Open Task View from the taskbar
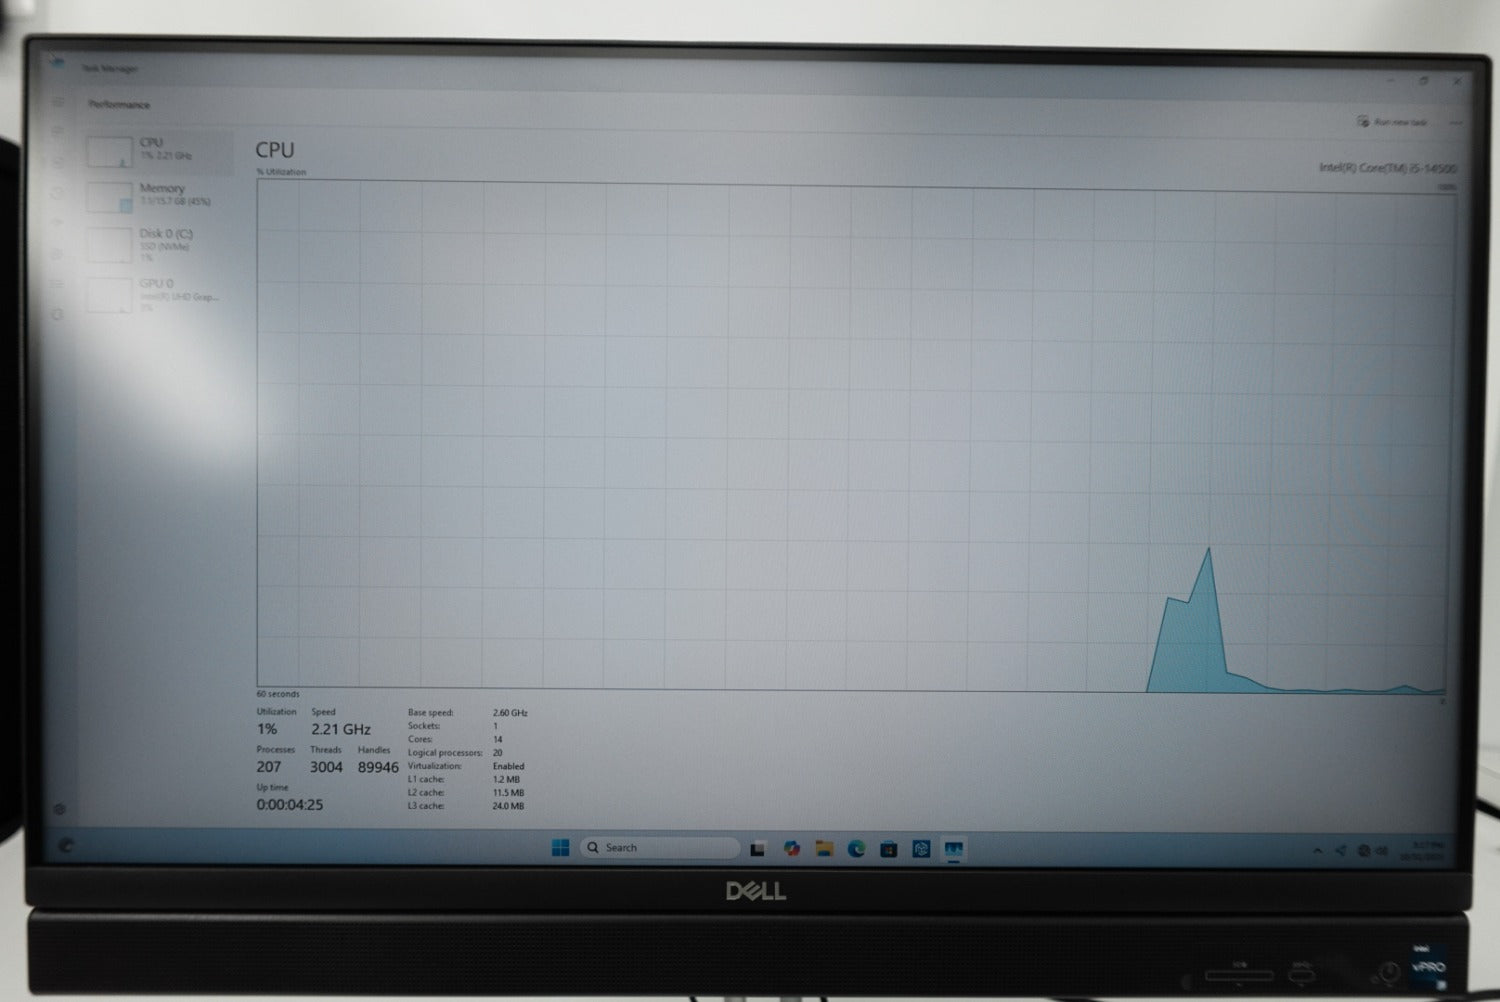Viewport: 1500px width, 1002px height. coord(758,849)
